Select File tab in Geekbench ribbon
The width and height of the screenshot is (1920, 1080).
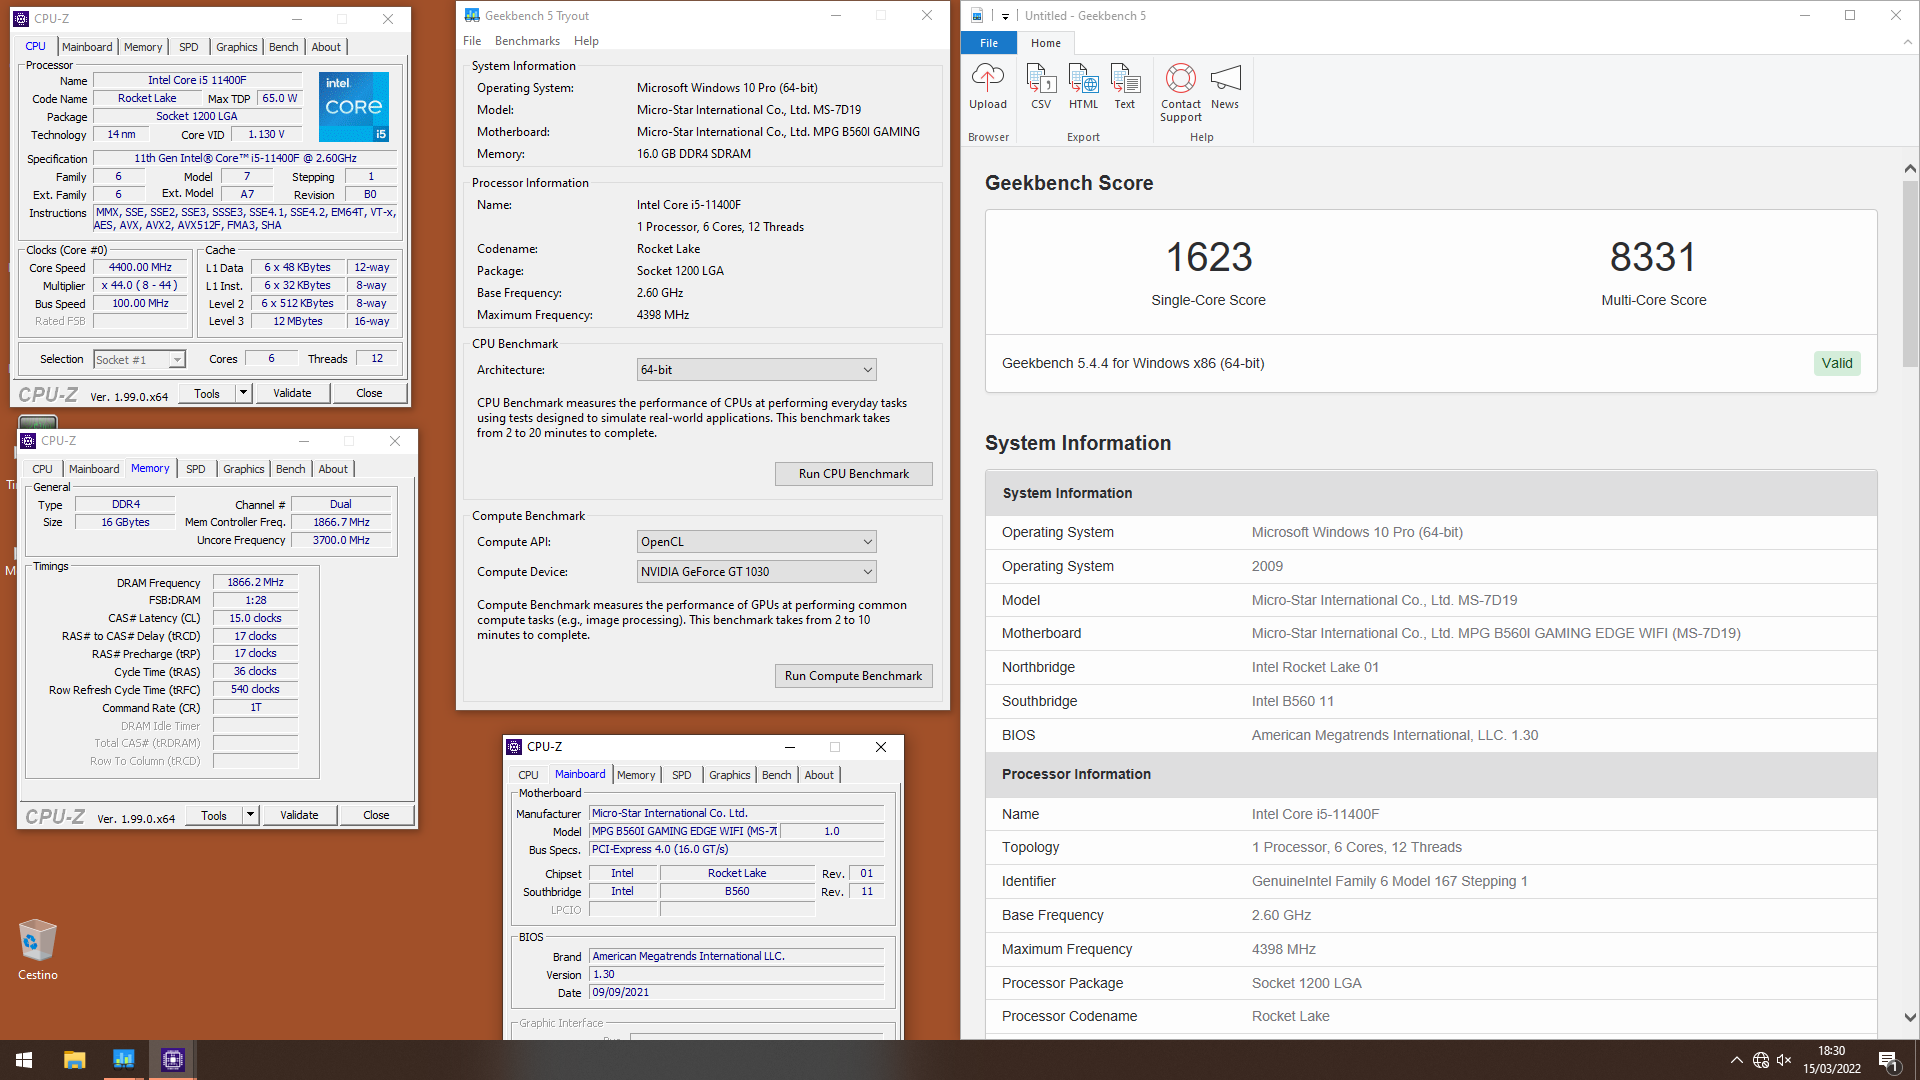click(x=989, y=43)
